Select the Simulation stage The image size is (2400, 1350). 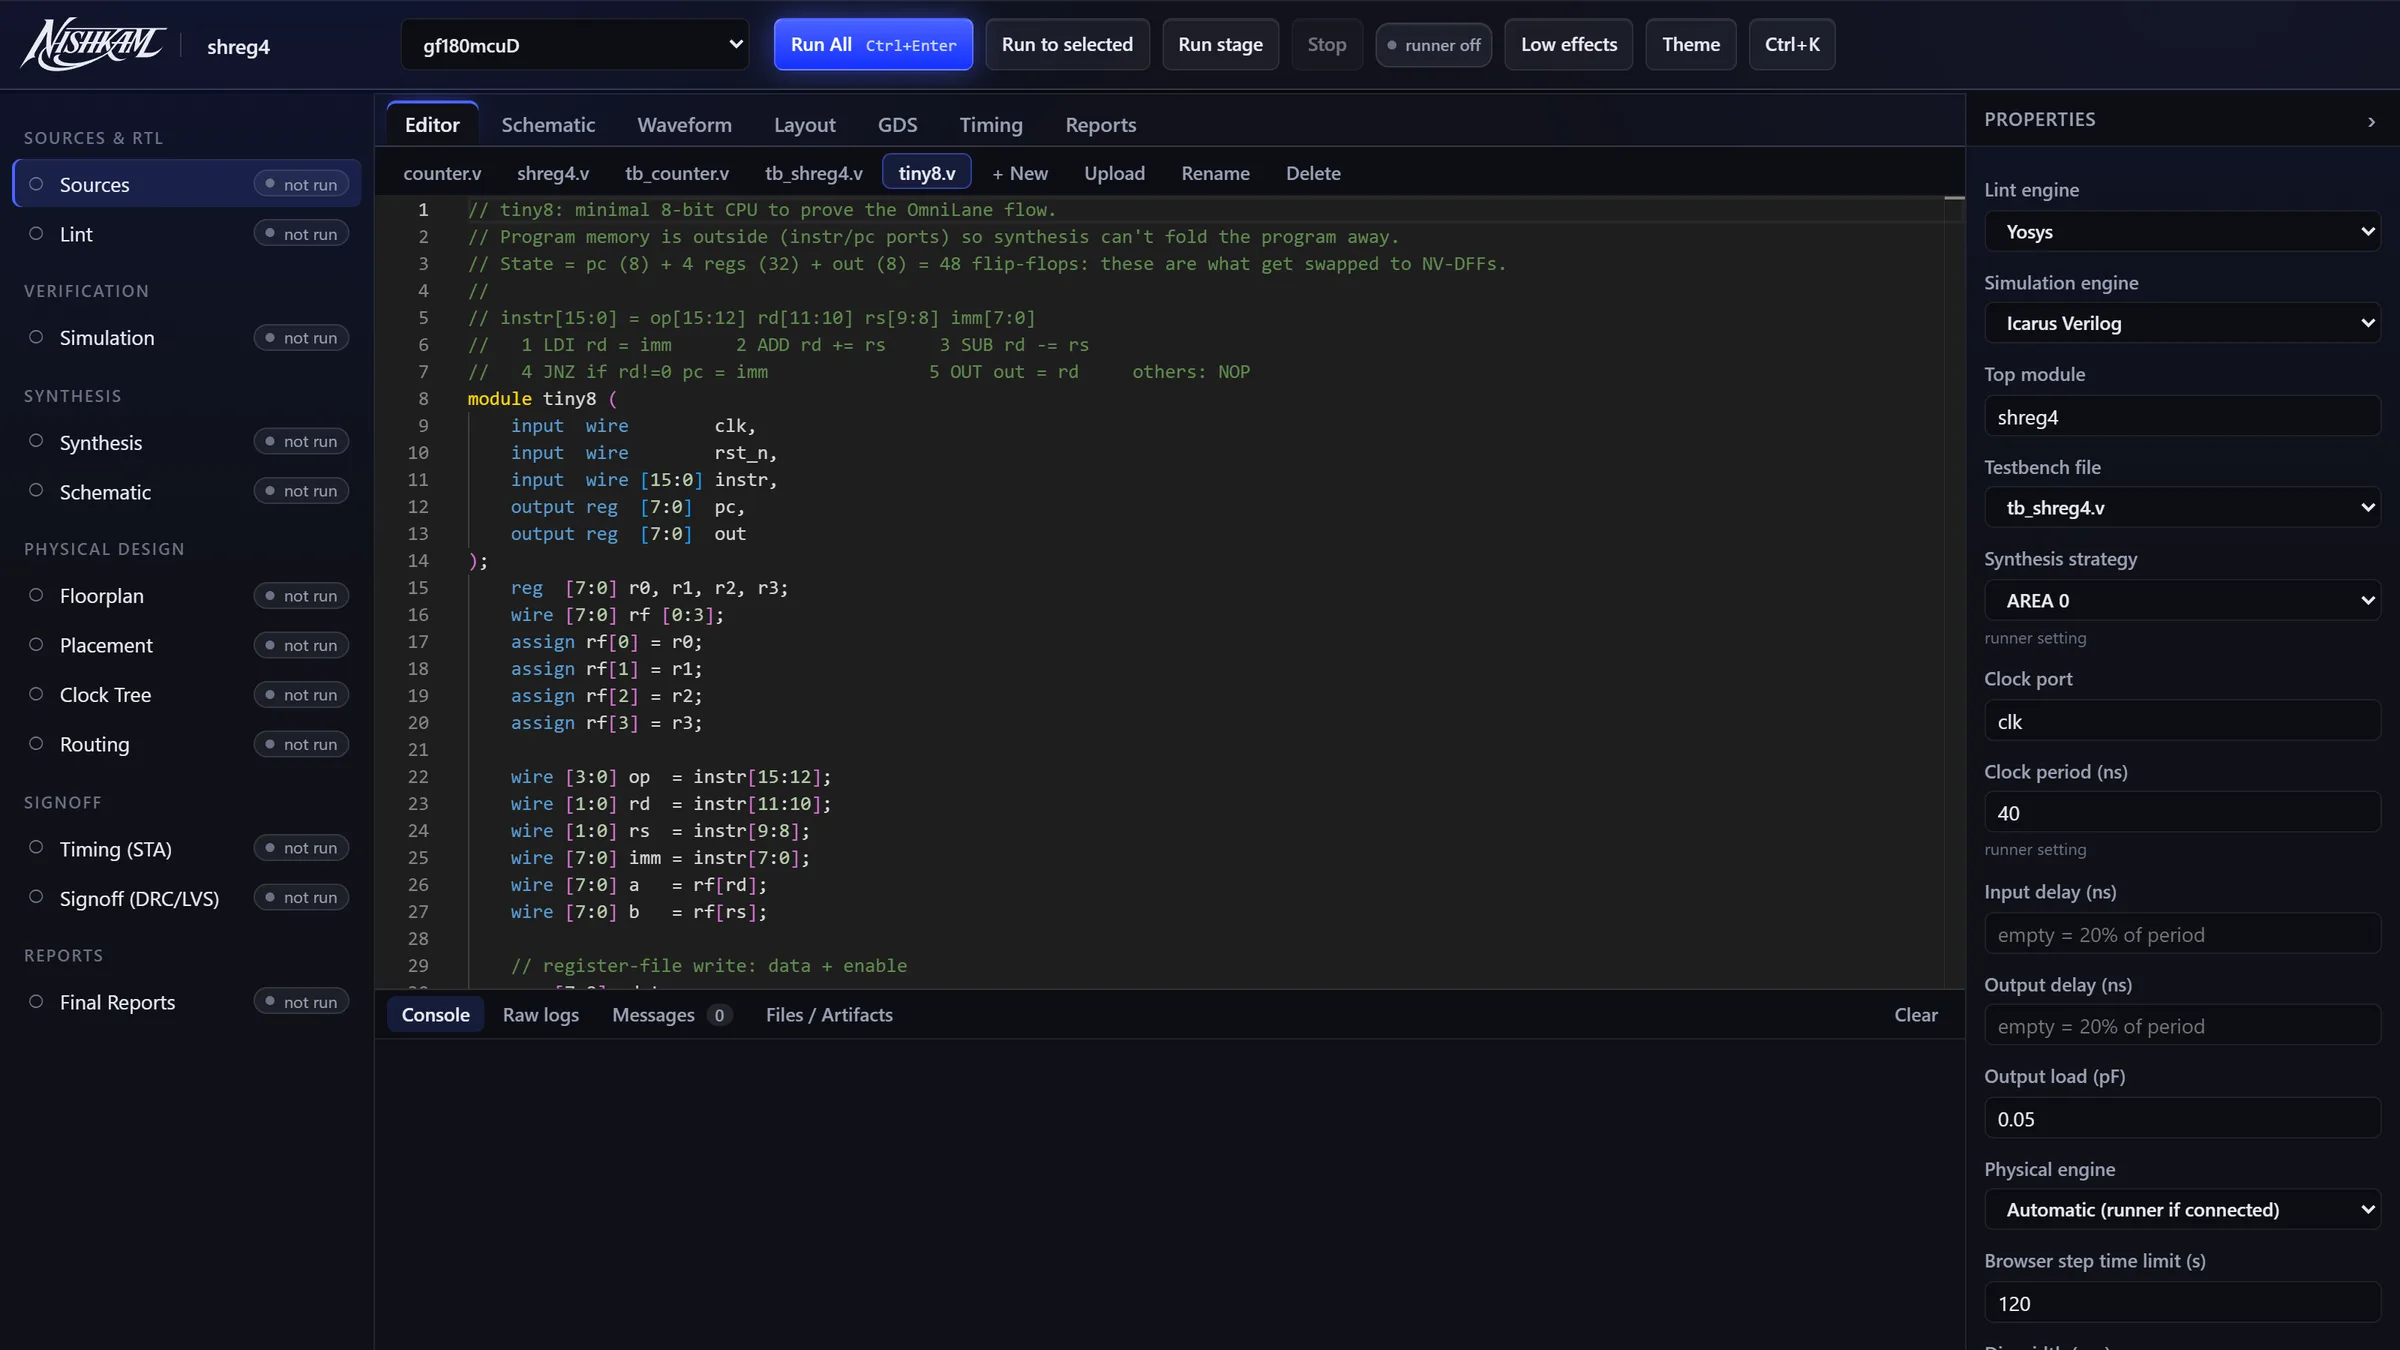click(x=187, y=338)
